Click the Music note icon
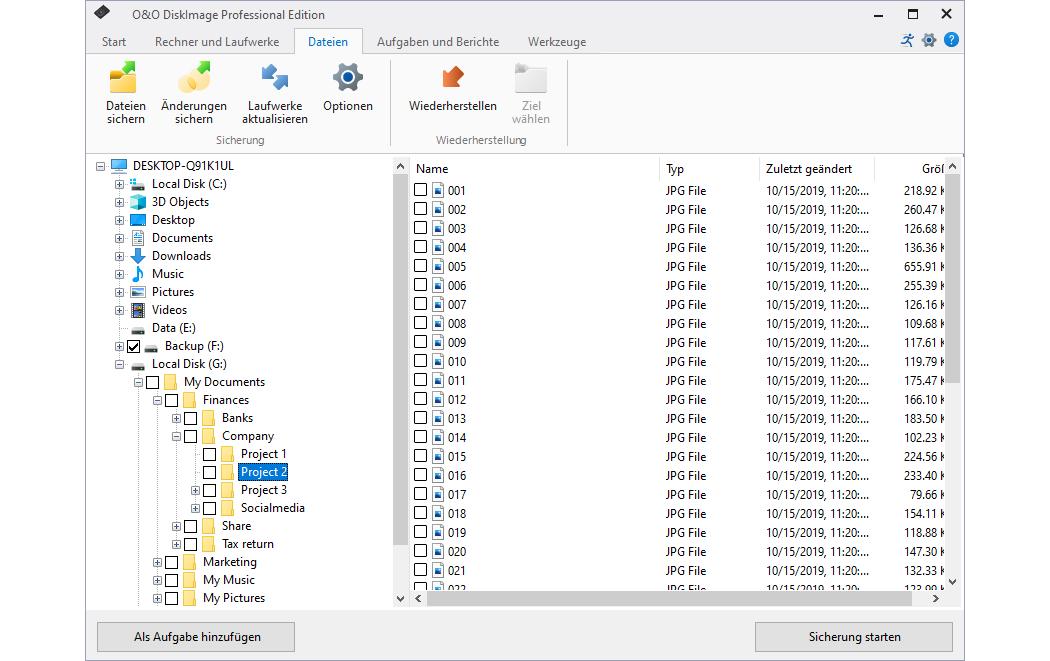Image resolution: width=1050 pixels, height=661 pixels. [x=138, y=274]
